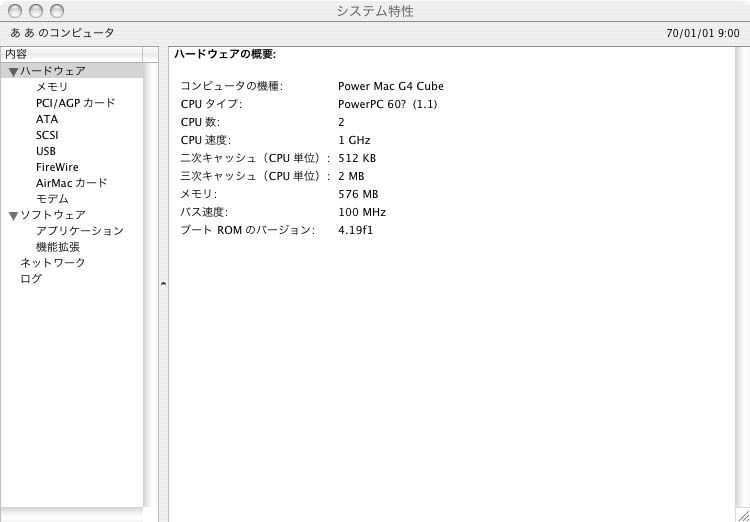Click the red close window button

(x=15, y=11)
